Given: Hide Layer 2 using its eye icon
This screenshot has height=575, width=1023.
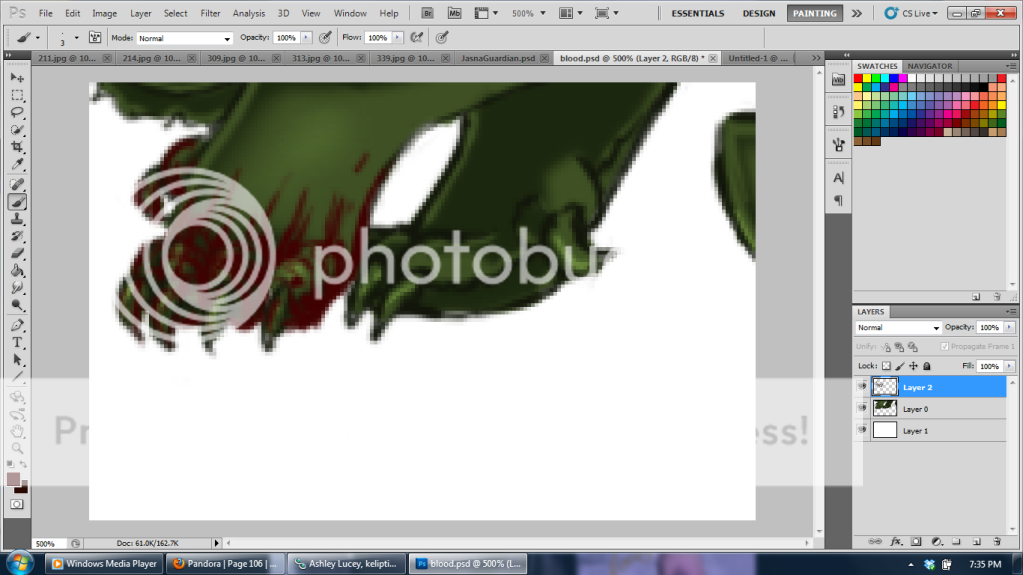Looking at the screenshot, I should click(862, 386).
